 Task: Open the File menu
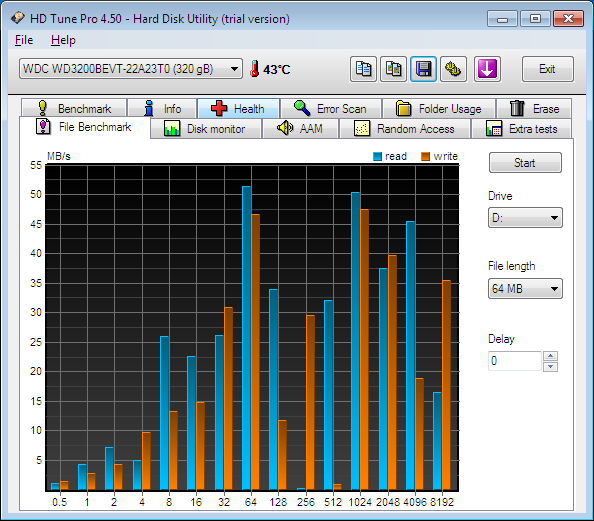click(24, 40)
